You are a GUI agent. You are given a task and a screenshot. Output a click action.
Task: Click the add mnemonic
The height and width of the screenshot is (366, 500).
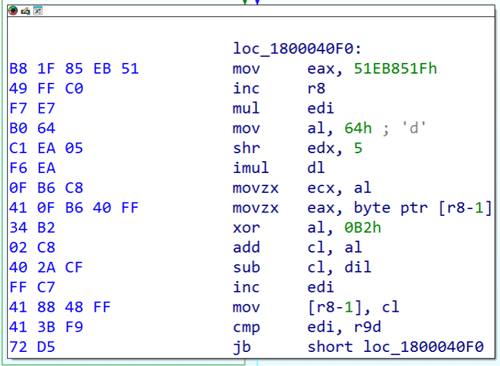point(246,248)
